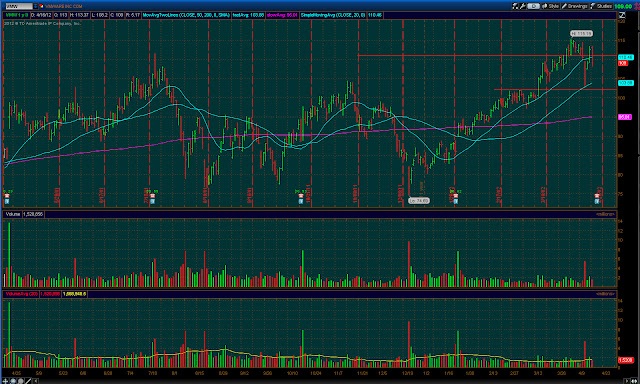Click the event bulb icon below 10/10 phone

click(301, 201)
